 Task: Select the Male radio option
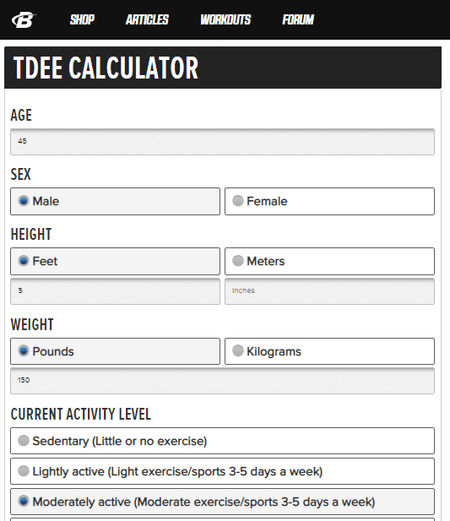(115, 201)
